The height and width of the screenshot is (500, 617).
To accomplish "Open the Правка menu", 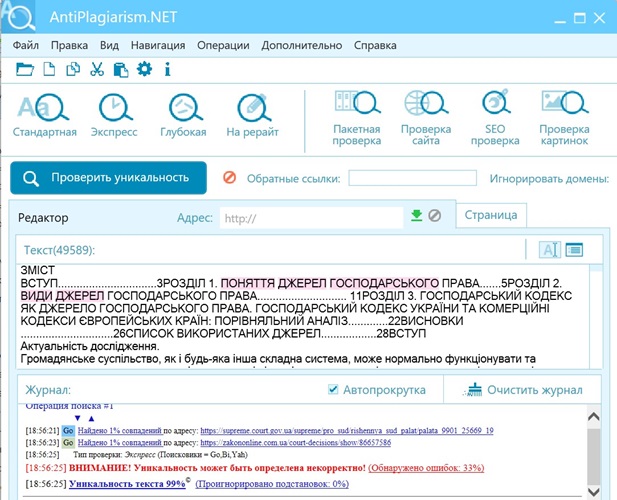I will coord(69,45).
